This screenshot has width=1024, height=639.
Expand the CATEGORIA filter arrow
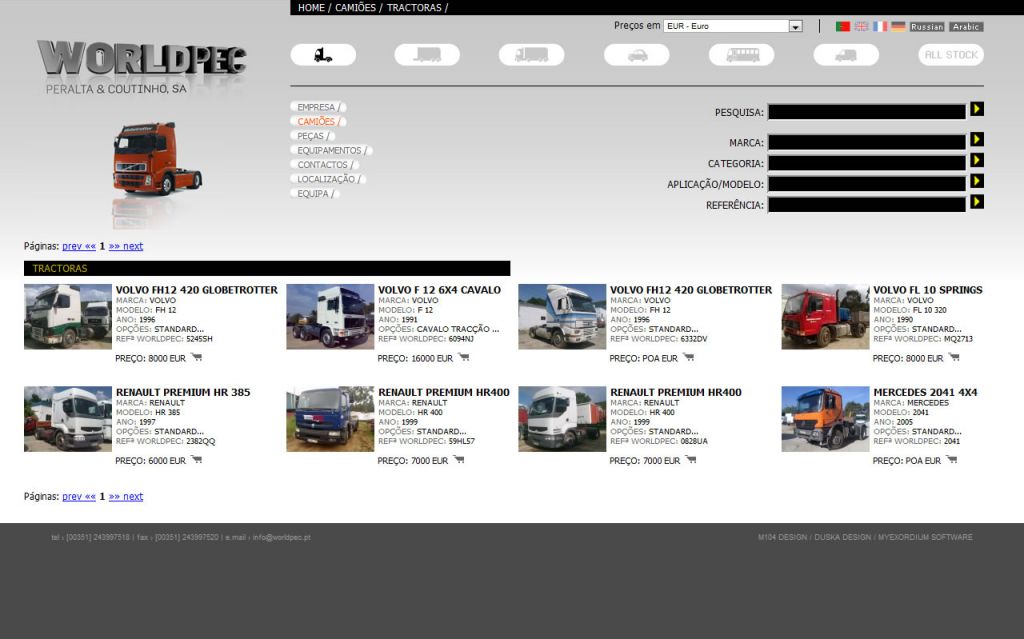pyautogui.click(x=977, y=160)
